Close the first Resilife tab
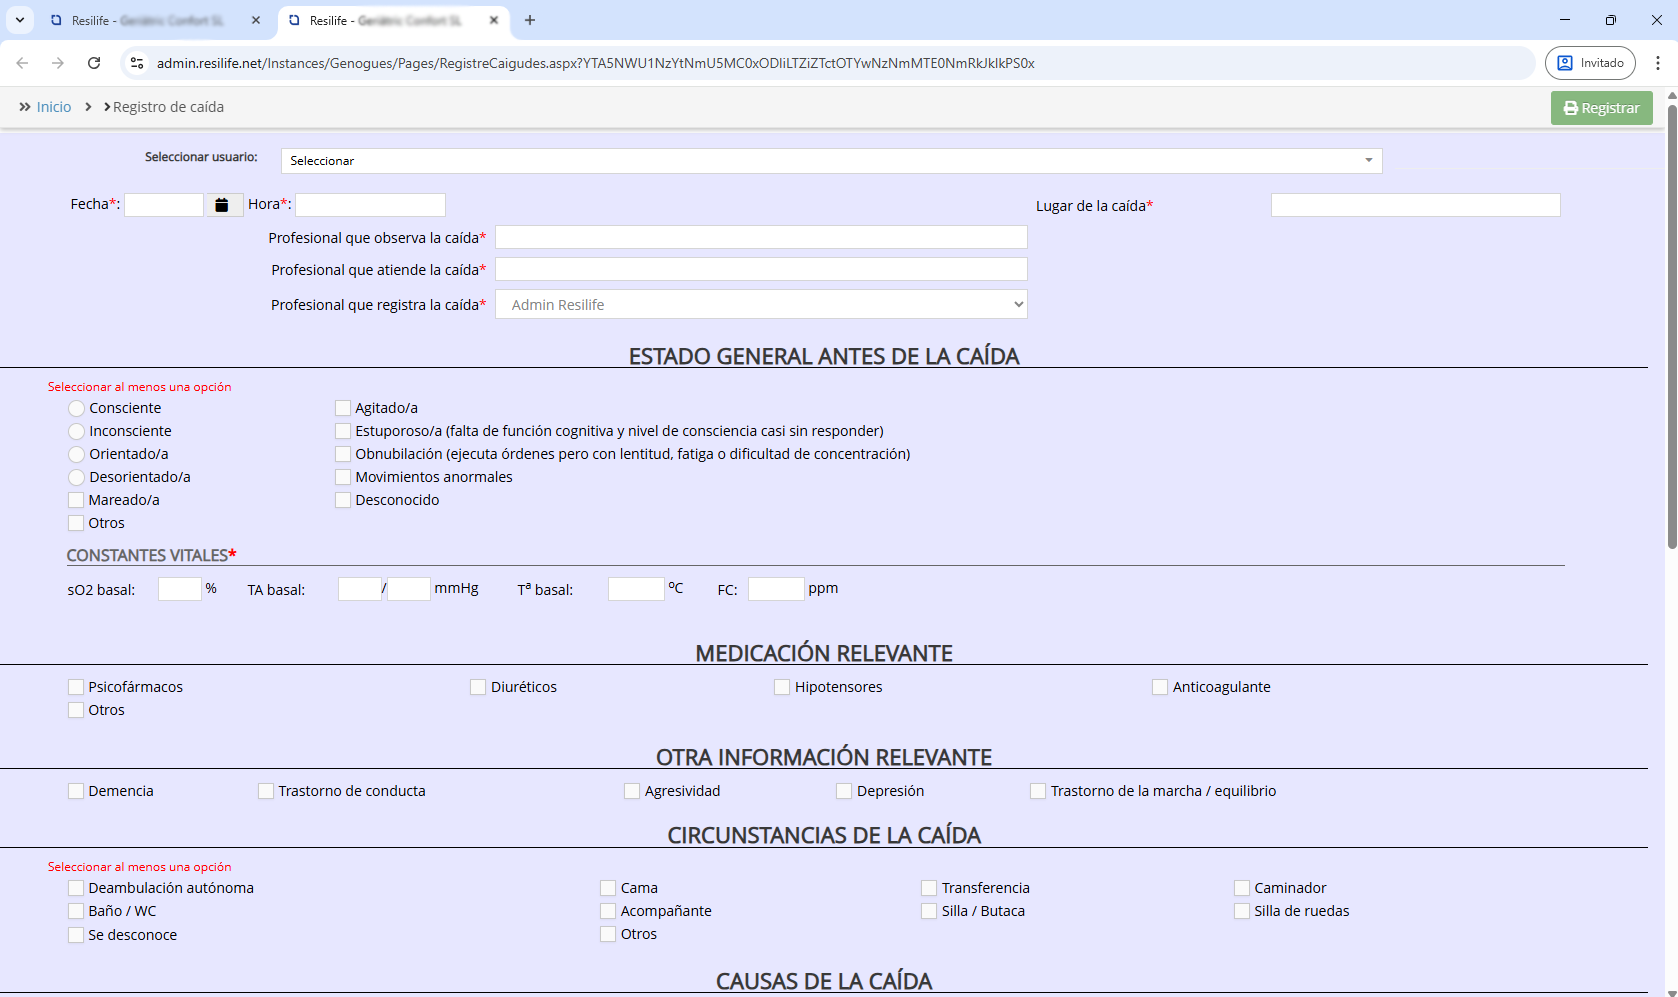 tap(256, 20)
